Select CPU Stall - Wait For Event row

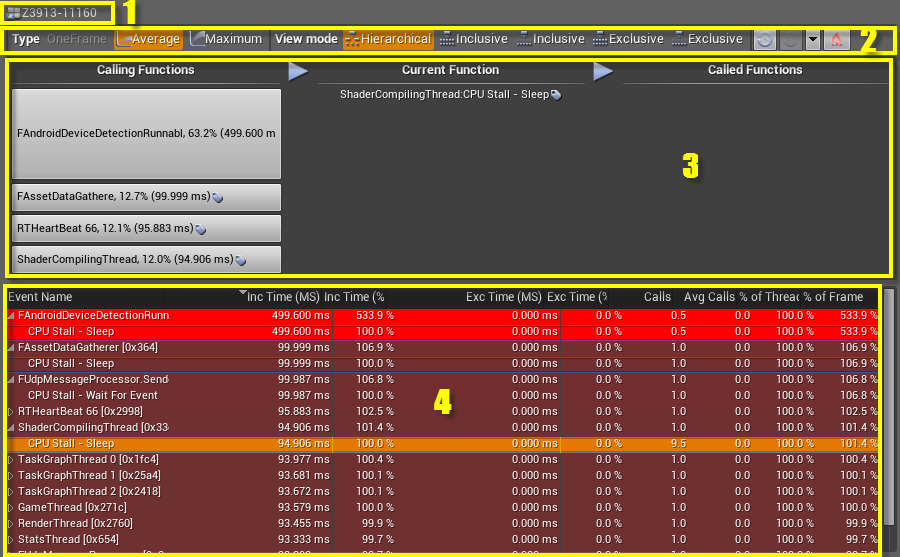pyautogui.click(x=443, y=396)
